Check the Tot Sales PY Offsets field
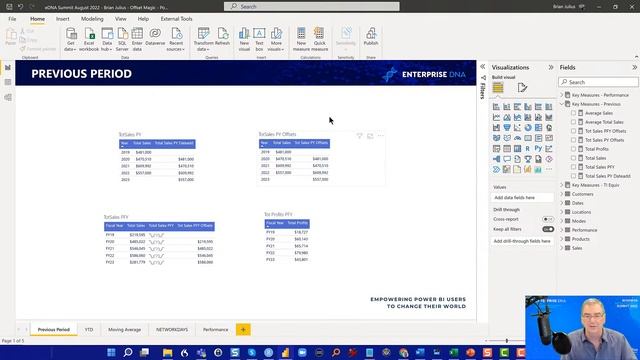 (x=573, y=140)
